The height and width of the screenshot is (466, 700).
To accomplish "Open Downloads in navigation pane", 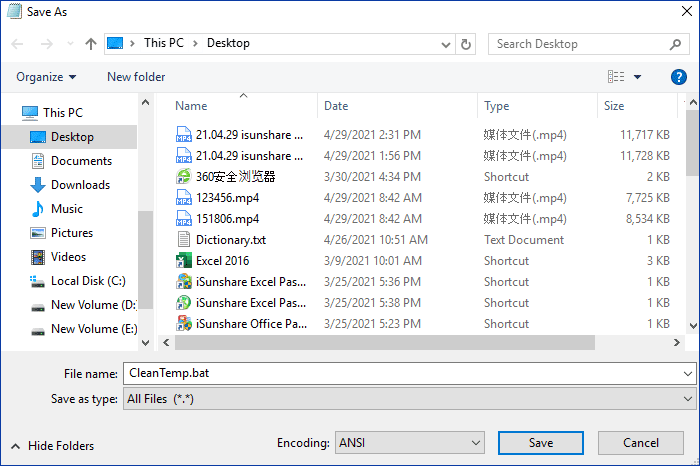I will point(70,185).
